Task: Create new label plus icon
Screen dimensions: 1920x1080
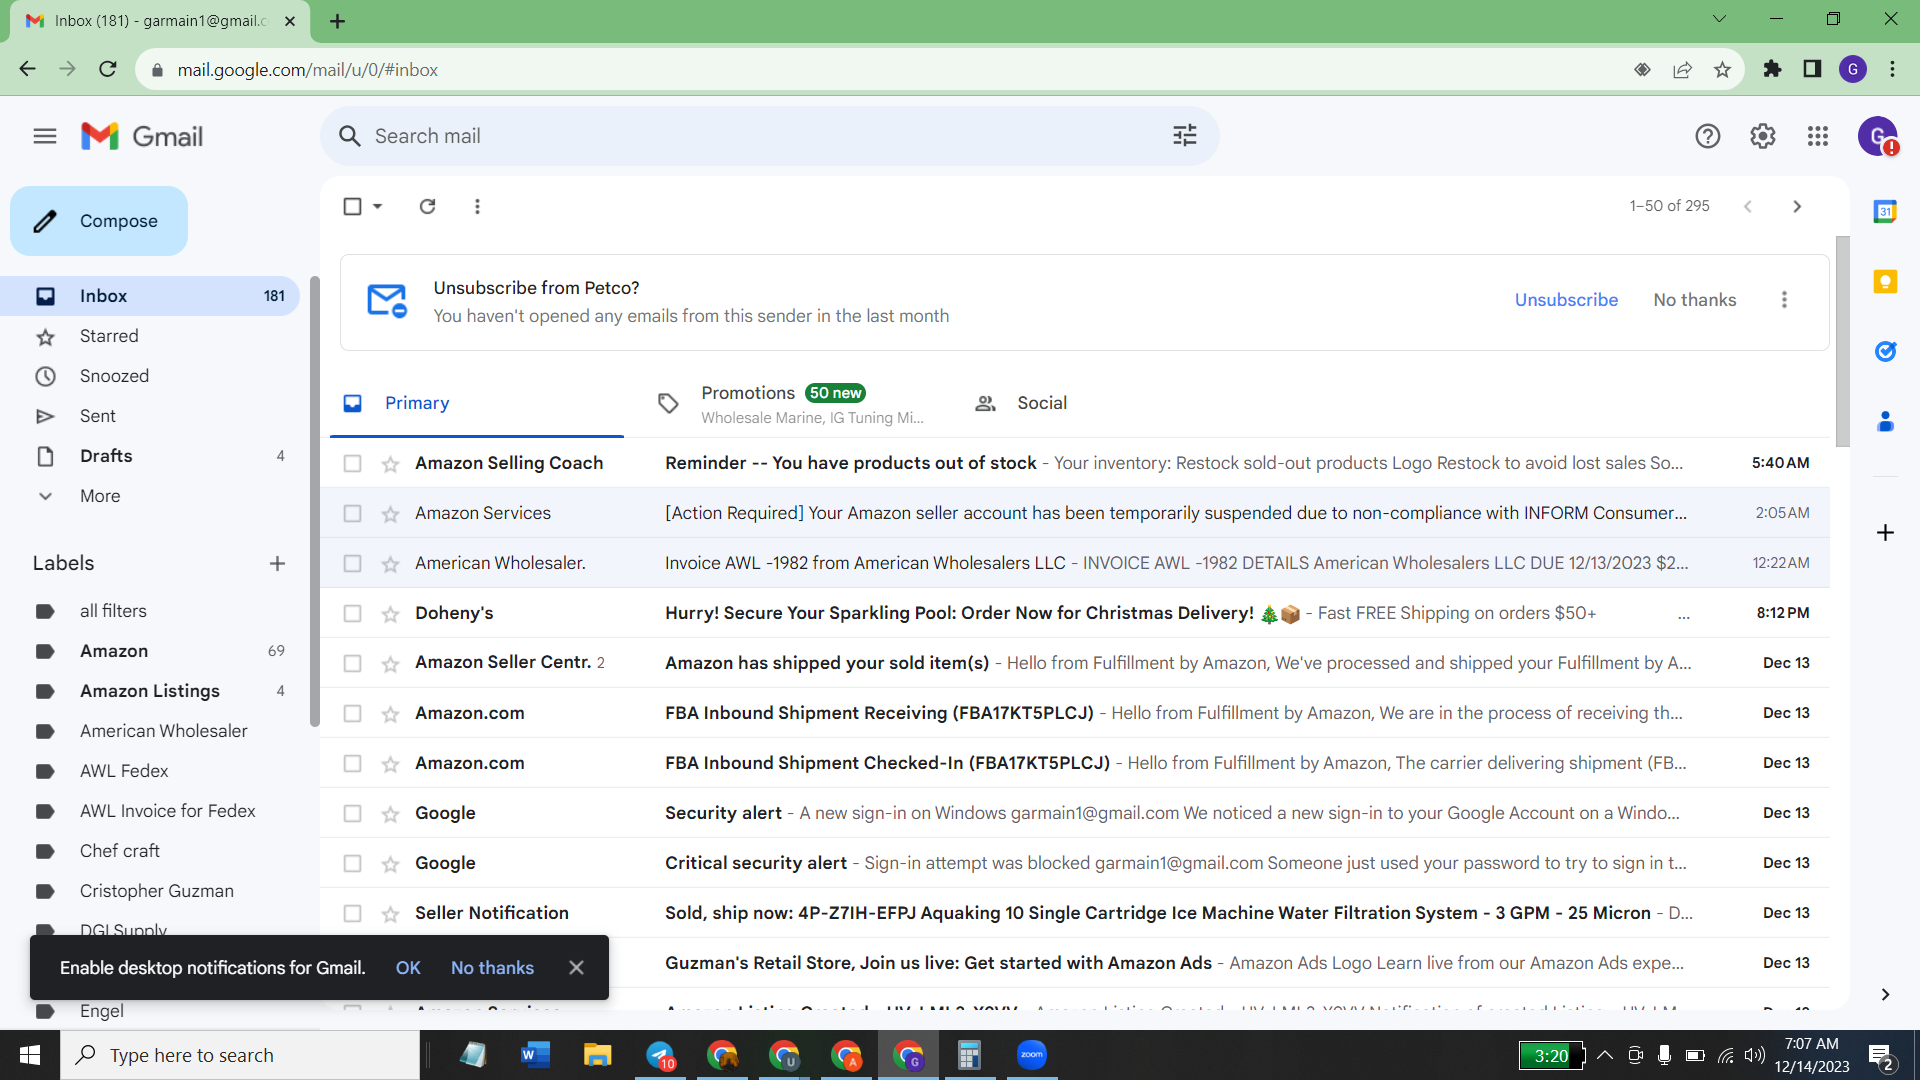Action: click(277, 563)
